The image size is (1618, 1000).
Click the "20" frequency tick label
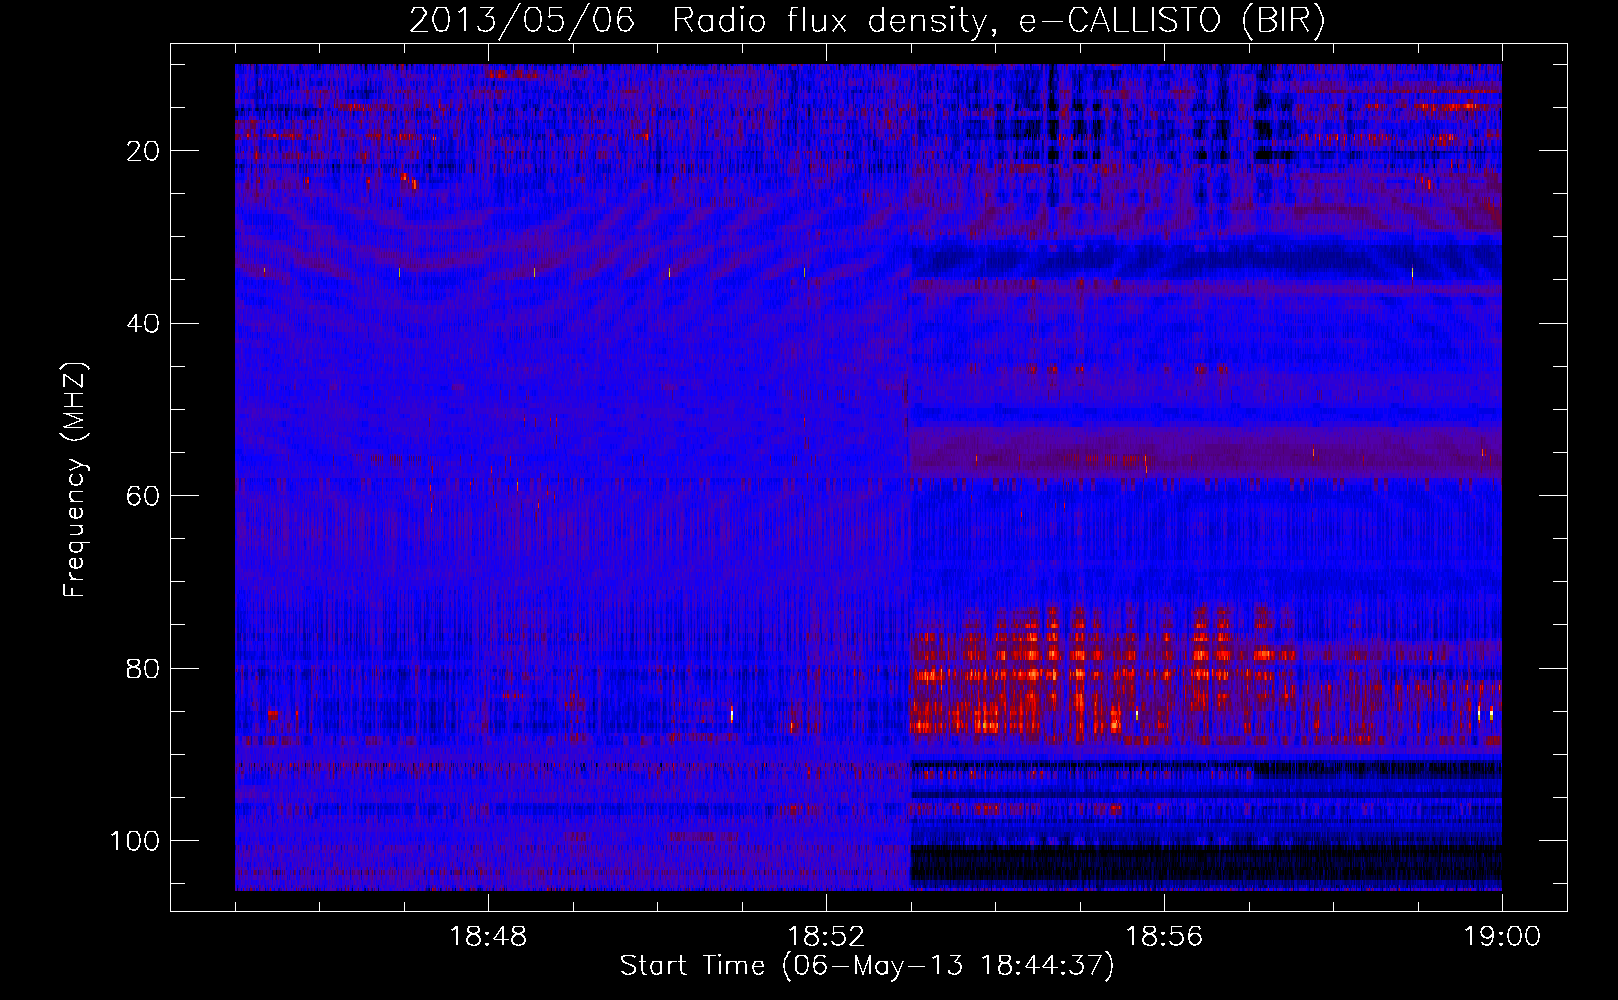point(143,151)
